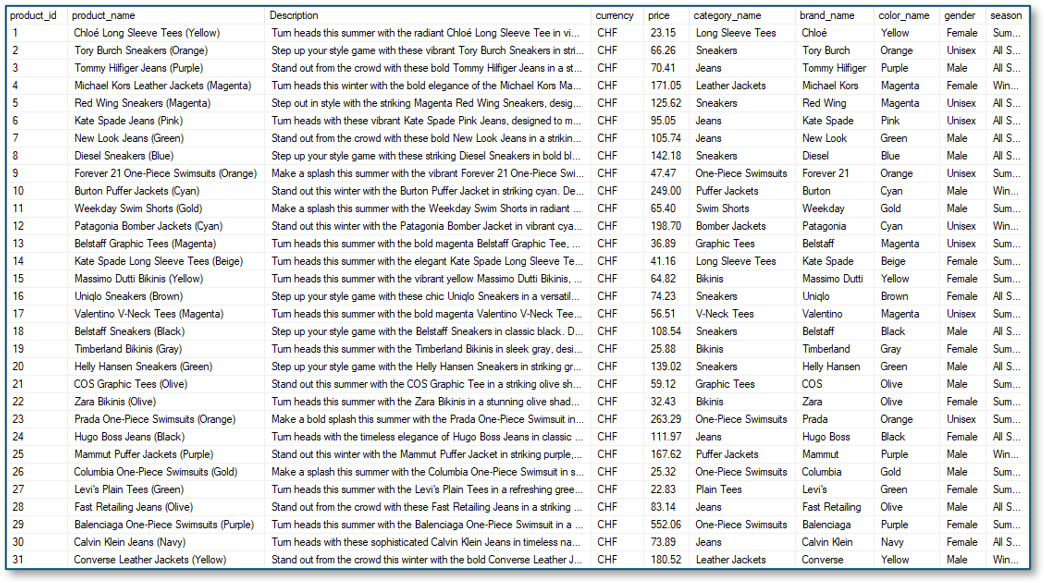Select the cell "Valentino V-Neck Tees (Magenta)"
1044x583 pixels.
pos(148,313)
